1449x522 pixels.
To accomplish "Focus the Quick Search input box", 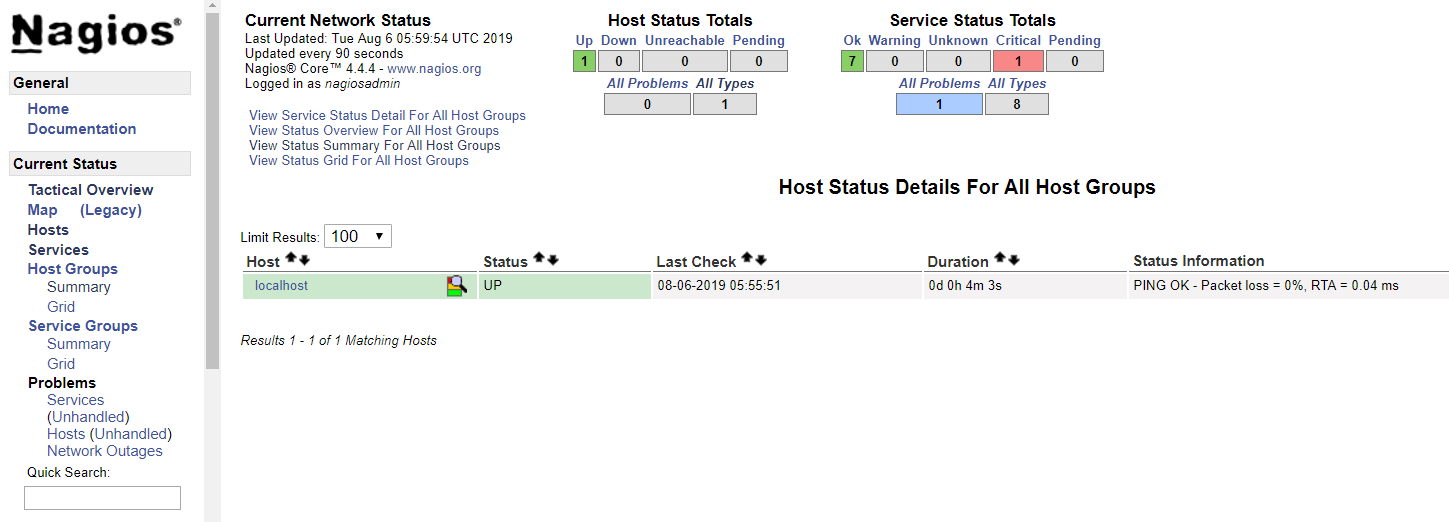I will tap(102, 498).
